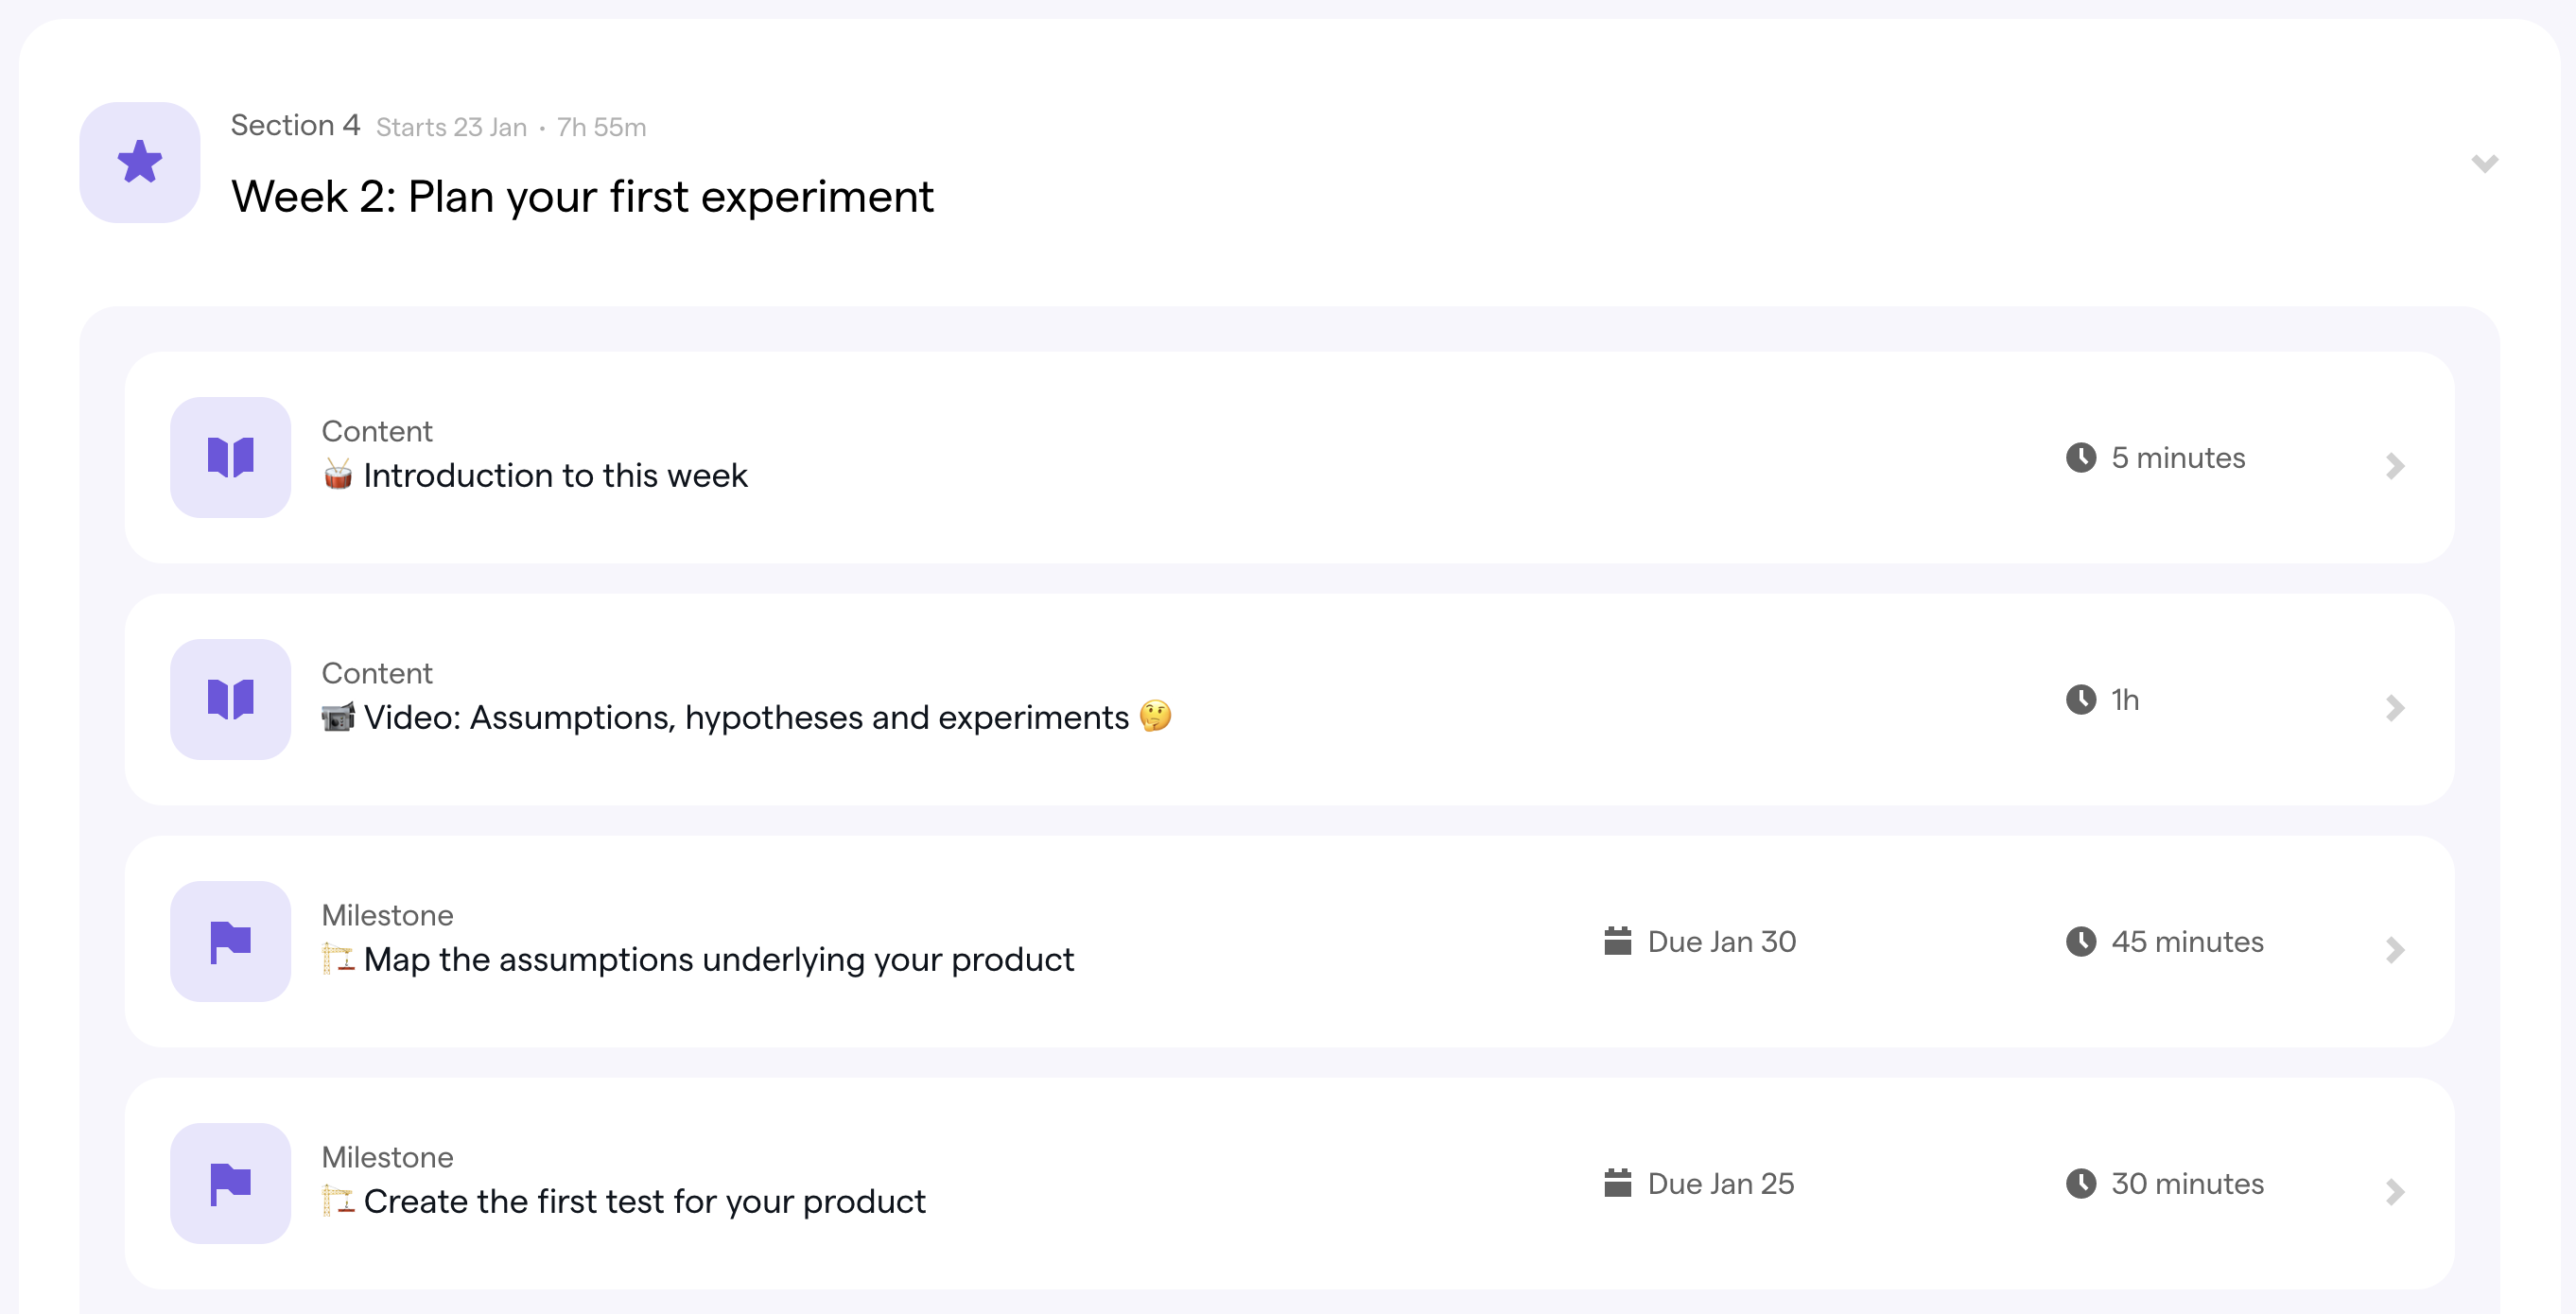
Task: Click the clock icon beside 5 minutes
Action: [2080, 457]
